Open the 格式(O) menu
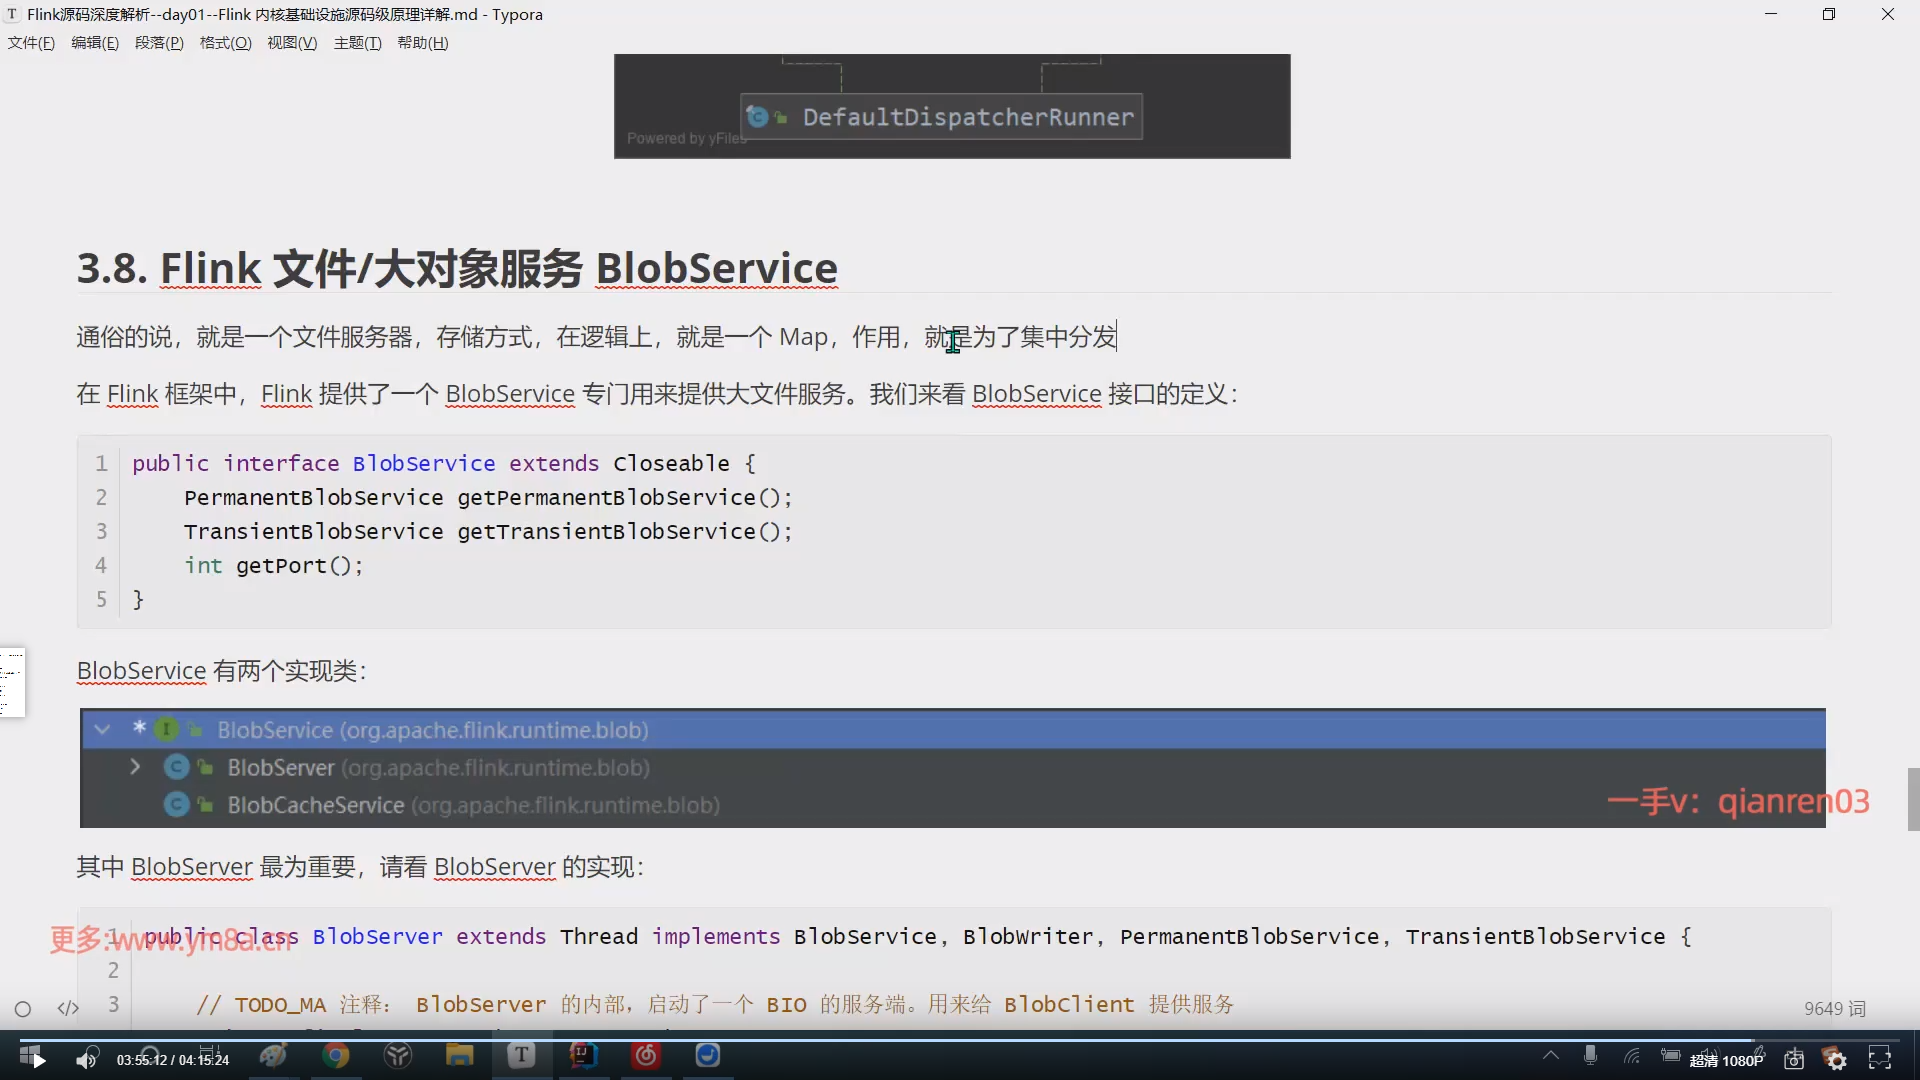Image resolution: width=1920 pixels, height=1080 pixels. (225, 43)
